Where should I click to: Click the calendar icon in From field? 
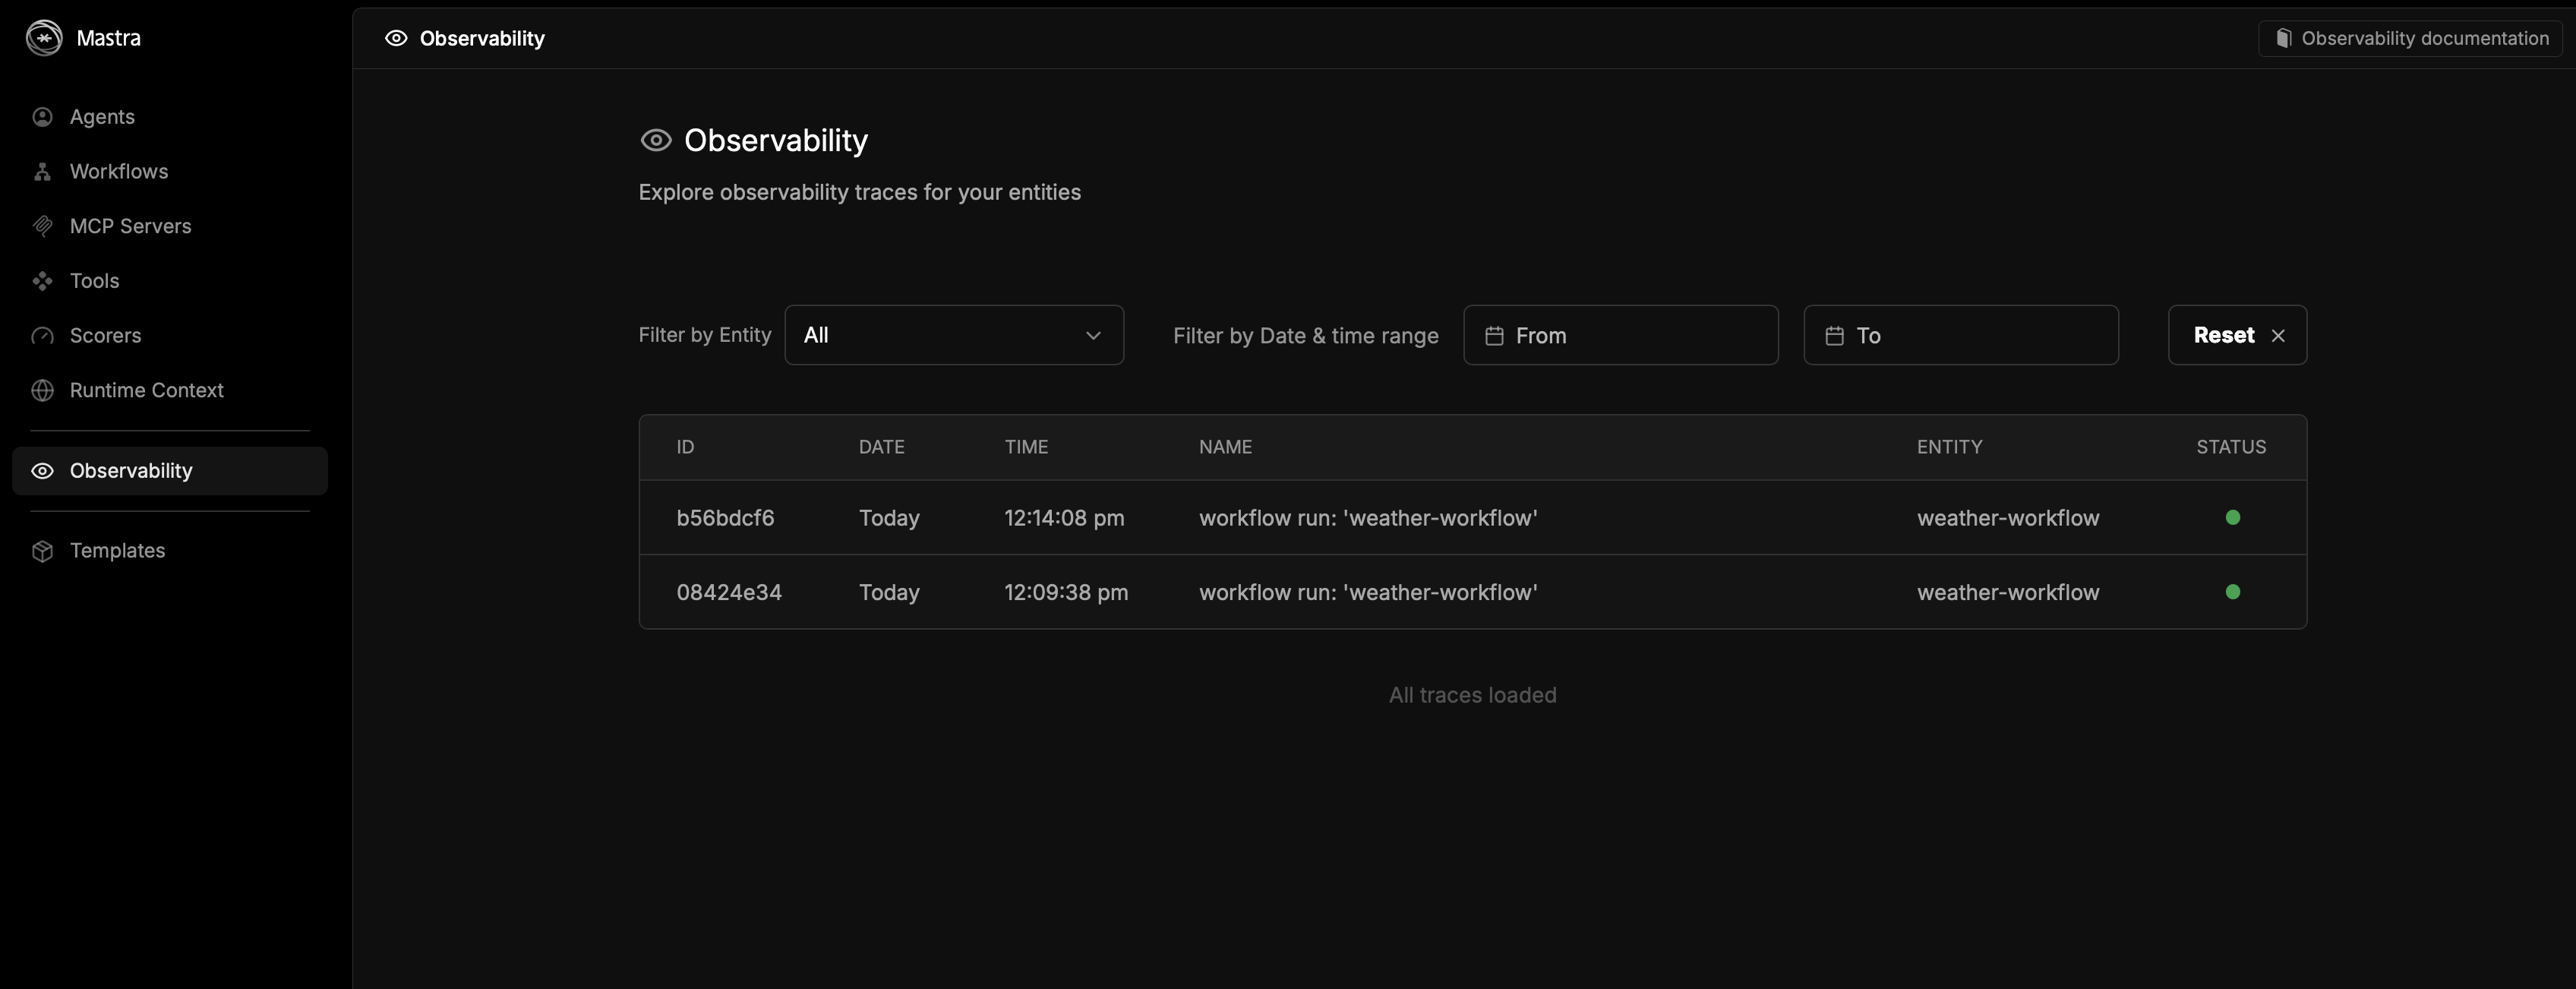(1494, 336)
